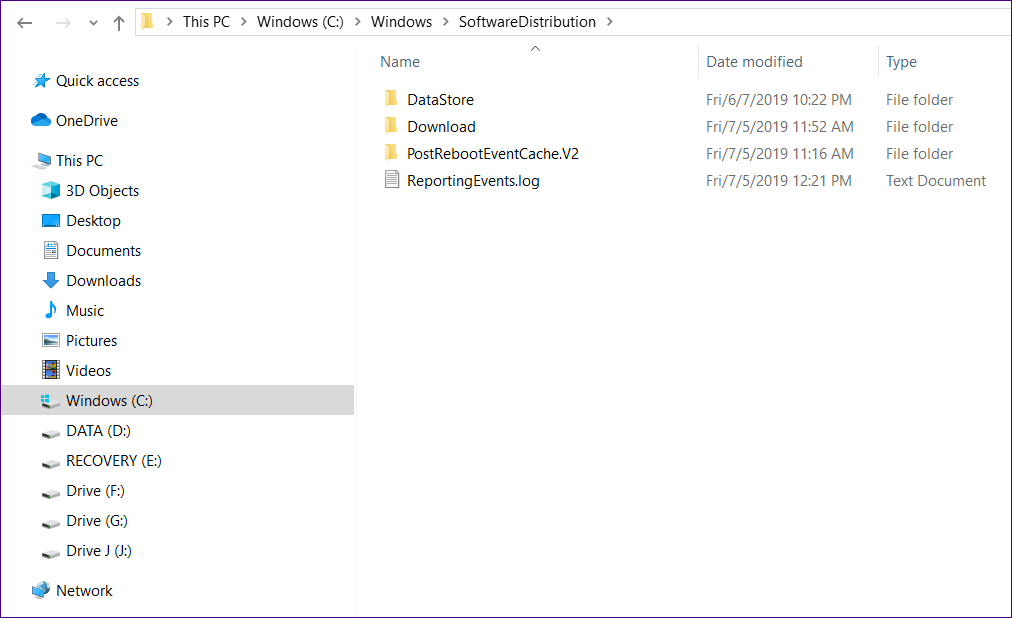The width and height of the screenshot is (1012, 618).
Task: Select PostRebootEventCache.V2 folder name
Action: (x=493, y=154)
